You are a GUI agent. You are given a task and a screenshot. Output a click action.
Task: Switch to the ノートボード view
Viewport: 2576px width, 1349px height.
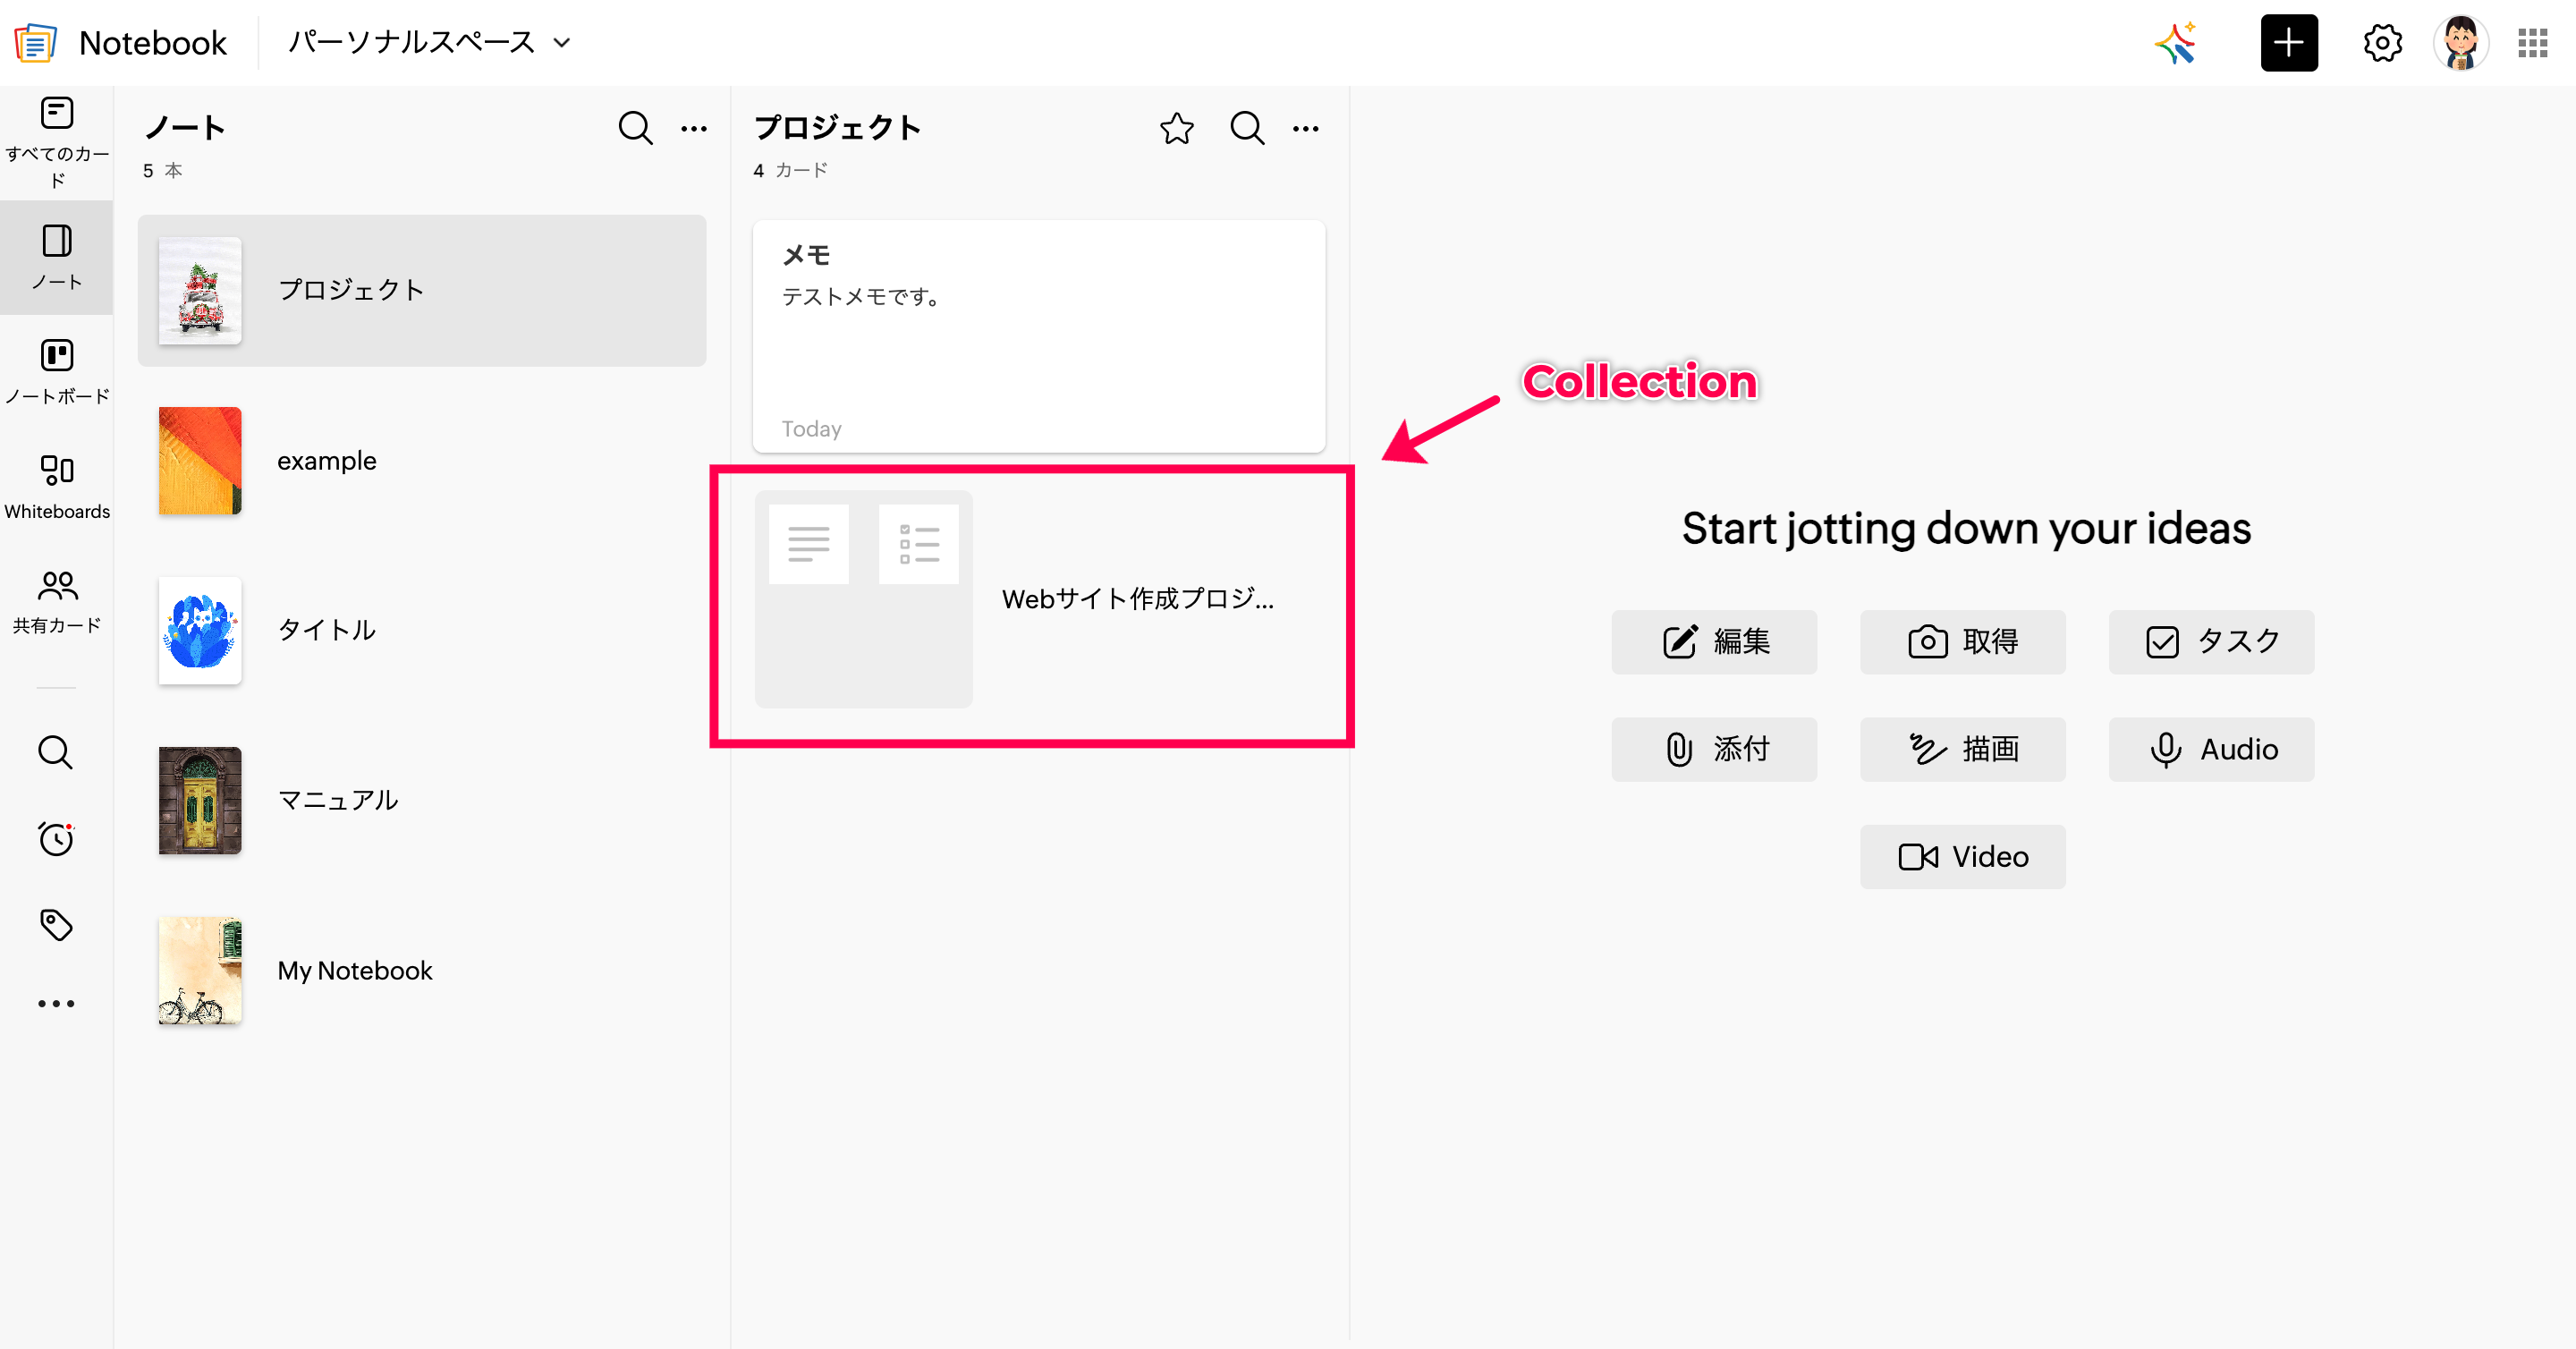point(57,371)
